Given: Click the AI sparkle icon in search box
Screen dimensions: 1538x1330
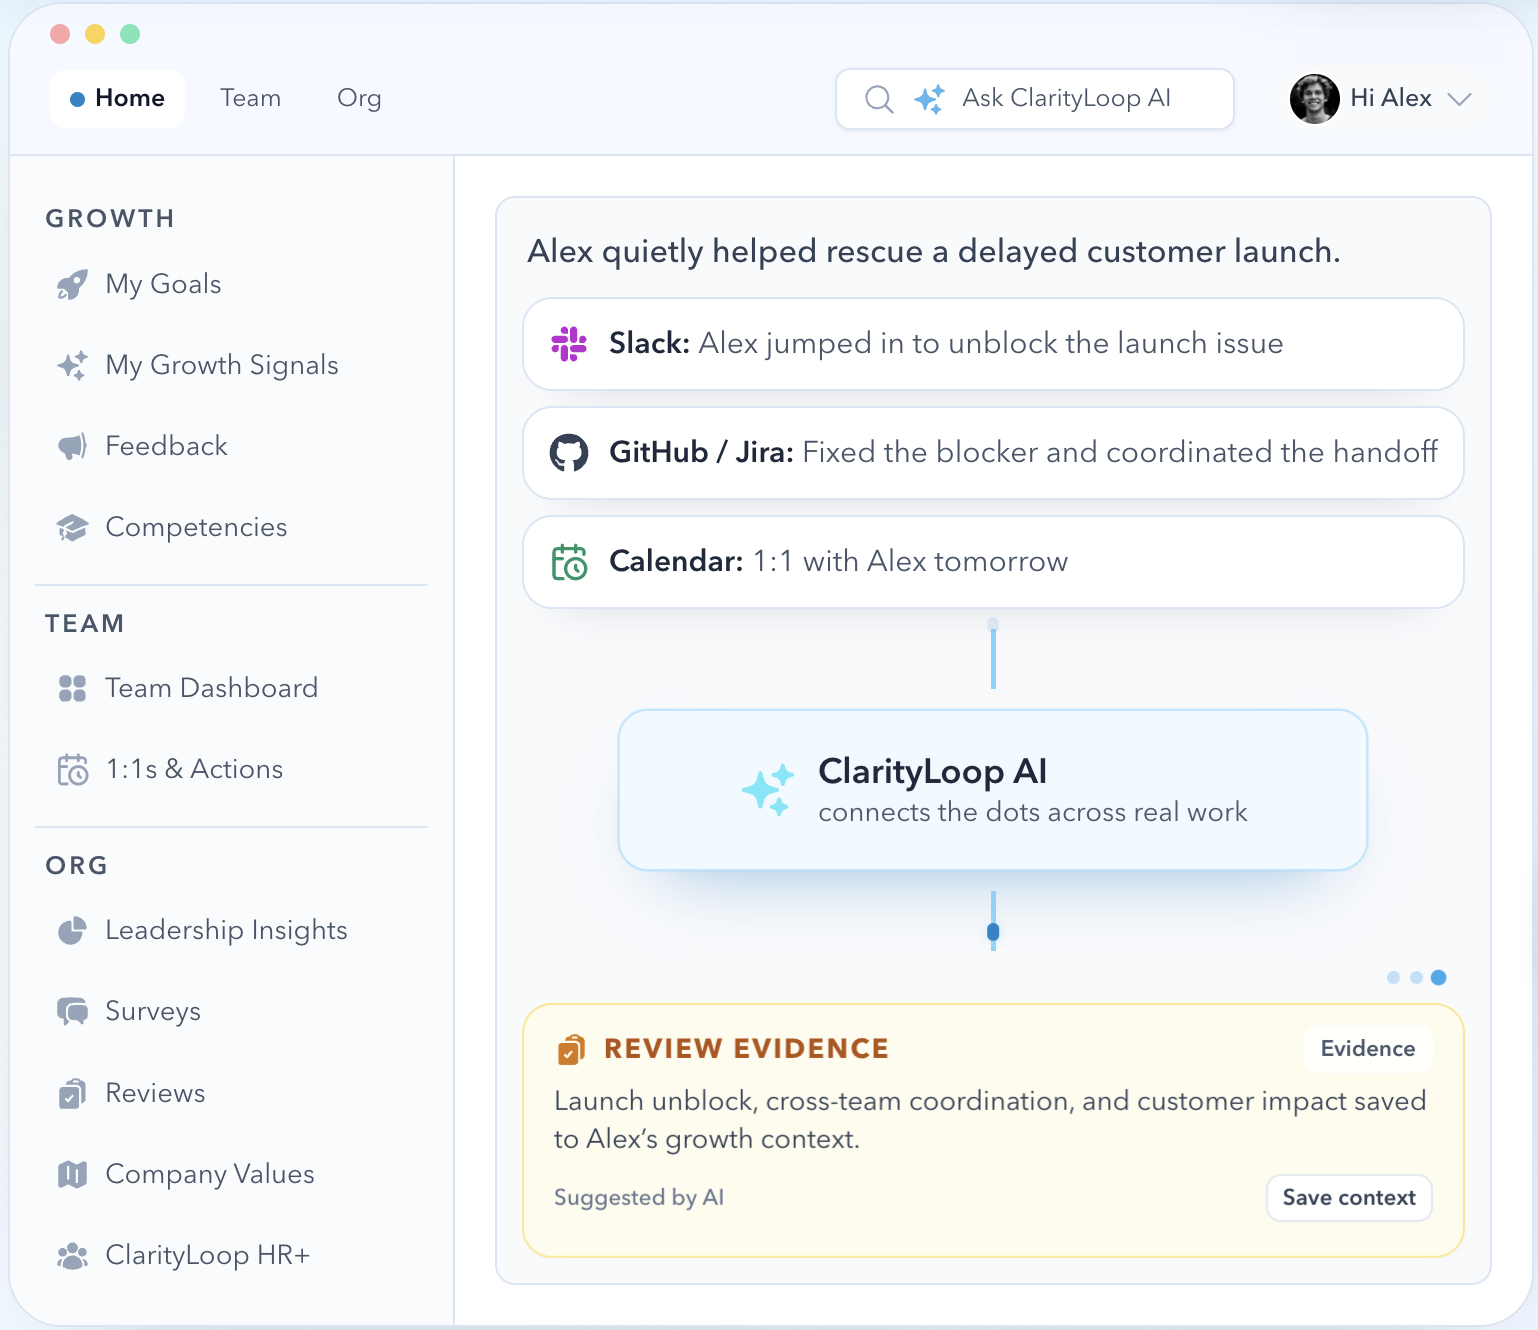Looking at the screenshot, I should pyautogui.click(x=929, y=99).
